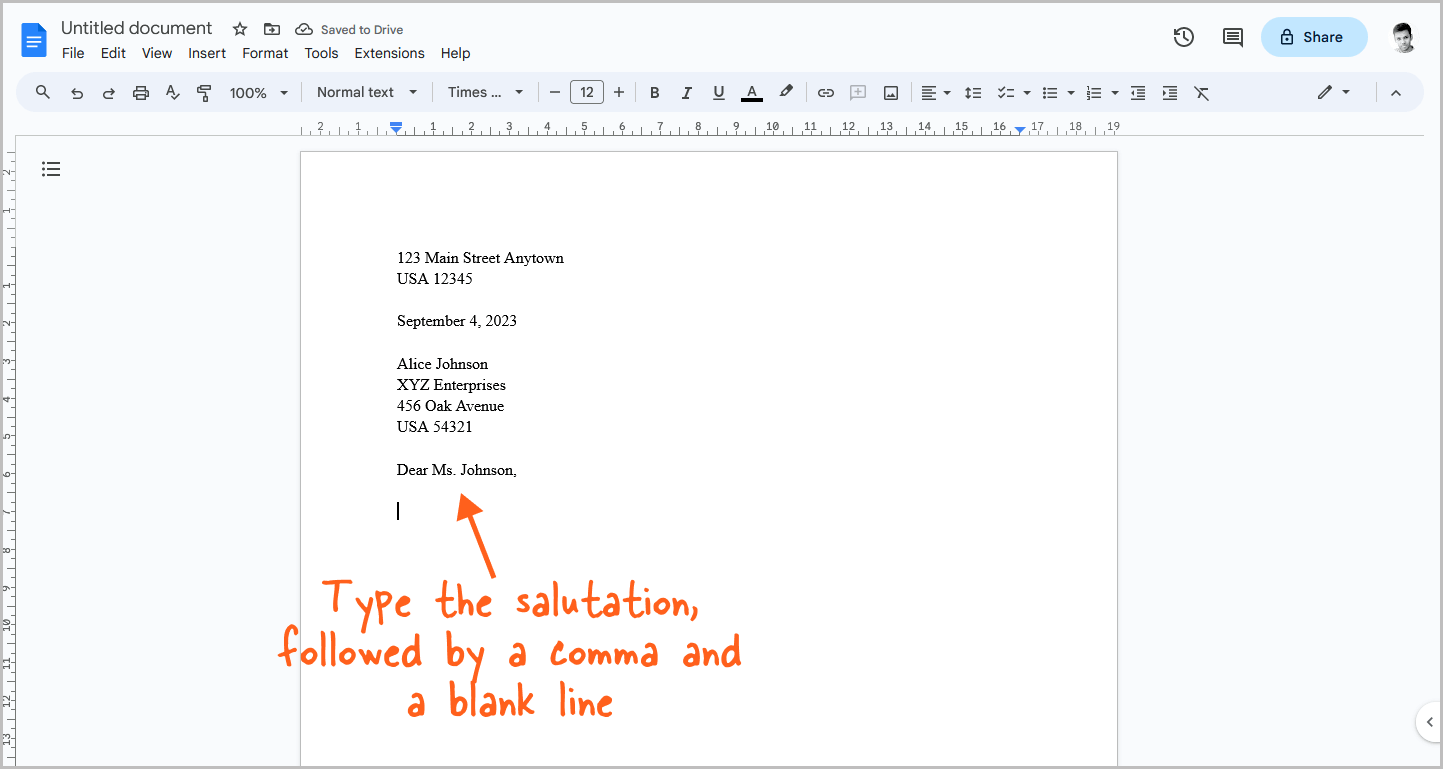The image size is (1443, 769).
Task: Open the line spacing menu
Action: click(973, 92)
